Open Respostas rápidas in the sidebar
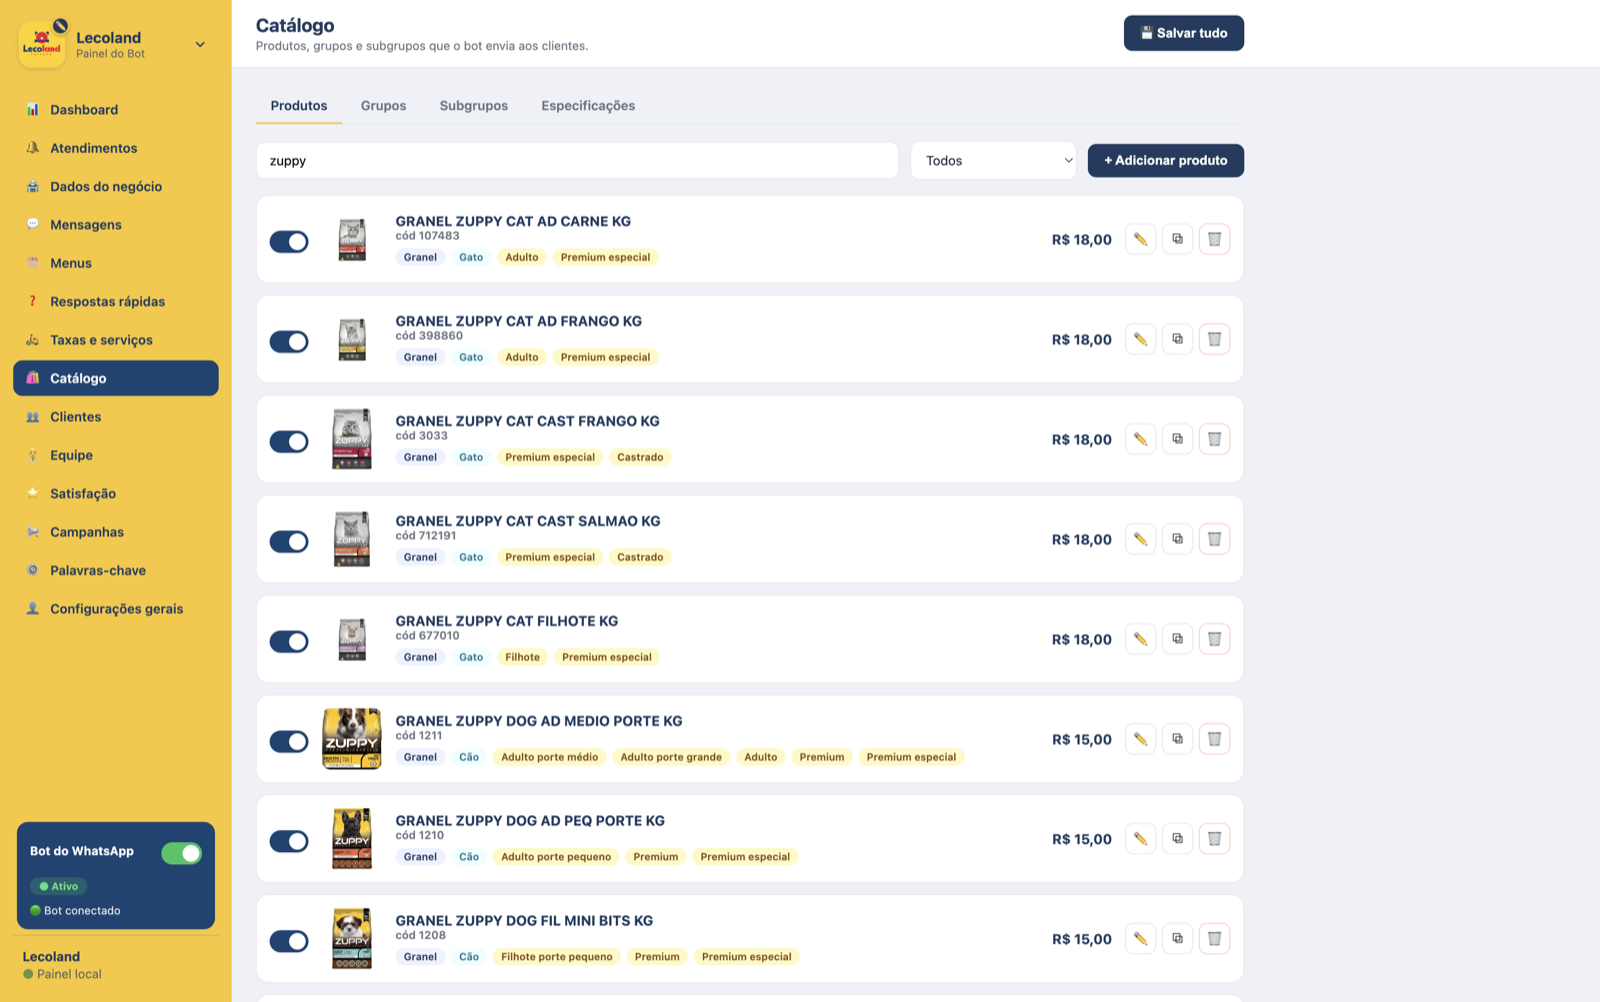Screen dimensions: 1600x1002 coord(116,302)
